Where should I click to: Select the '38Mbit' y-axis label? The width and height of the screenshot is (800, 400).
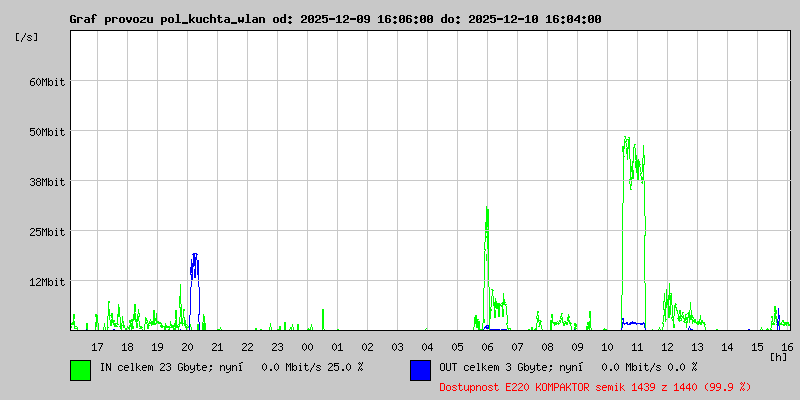47,182
